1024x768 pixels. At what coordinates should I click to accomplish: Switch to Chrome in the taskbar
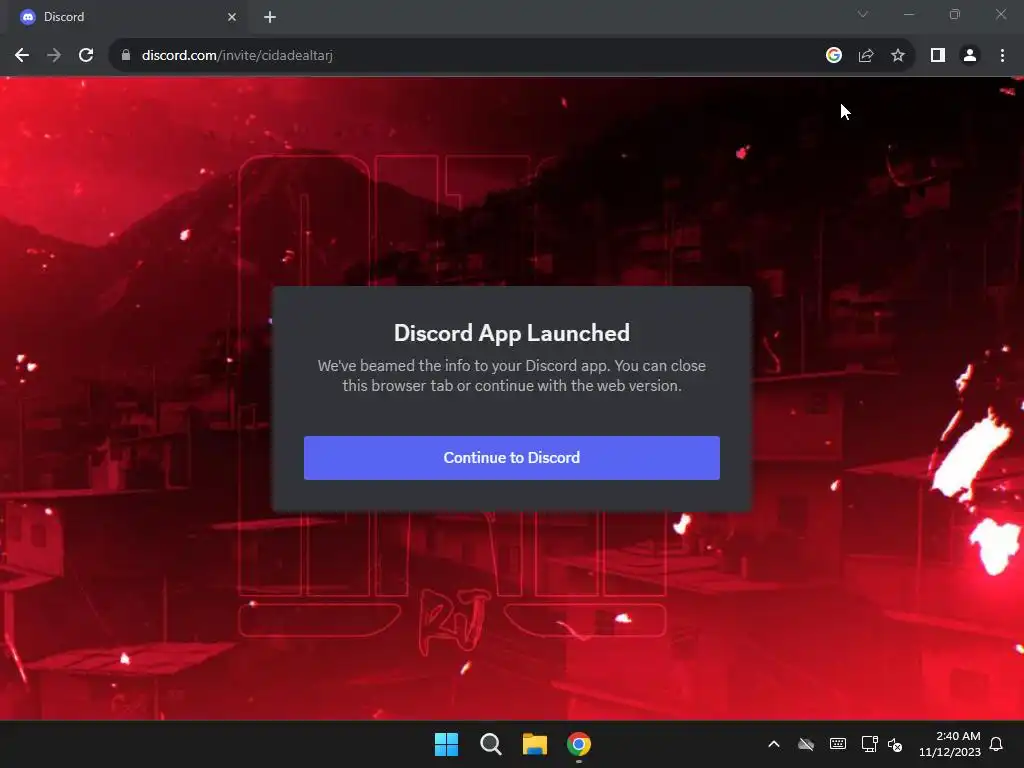579,744
